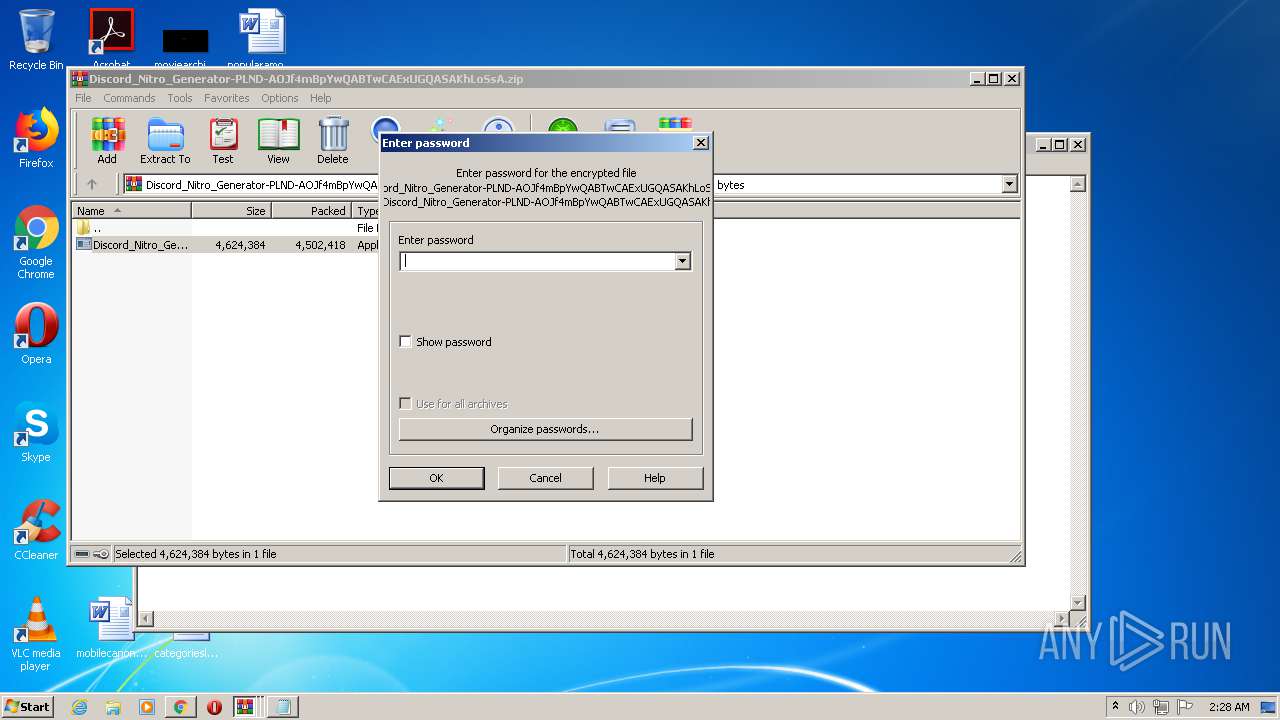
Task: Open the Tools menu
Action: [x=180, y=98]
